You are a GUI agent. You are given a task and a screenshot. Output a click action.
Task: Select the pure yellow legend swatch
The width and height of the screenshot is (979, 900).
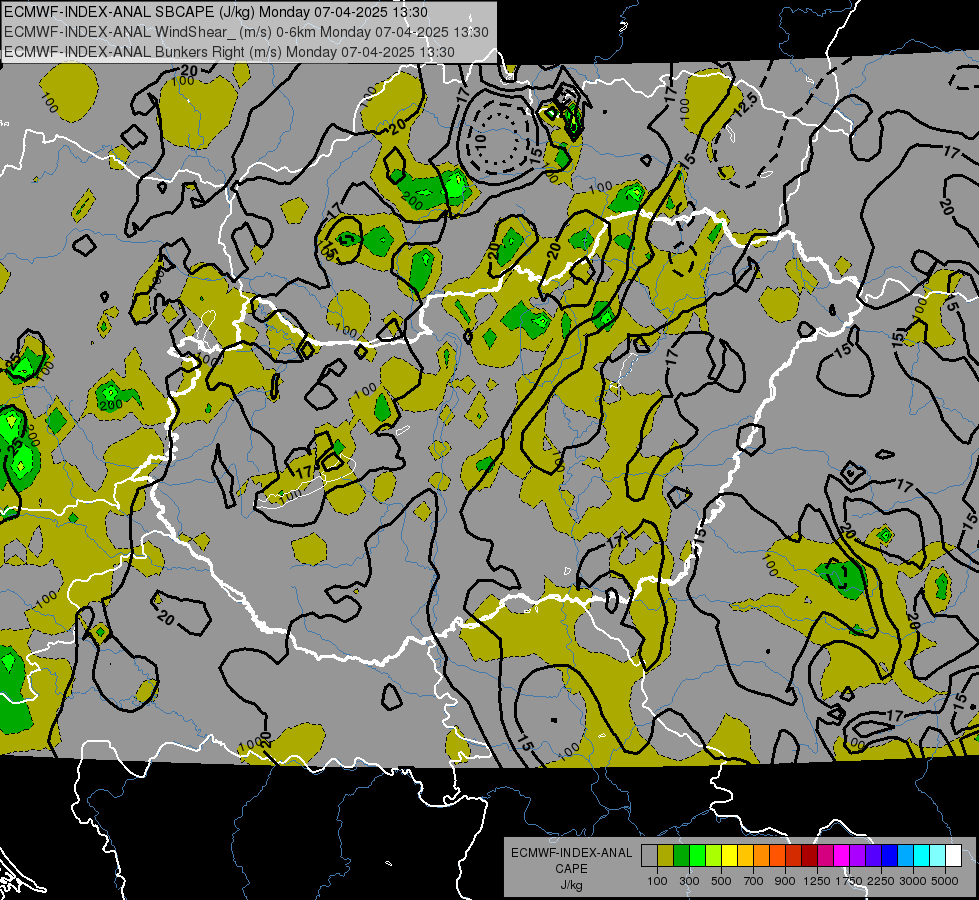tap(729, 856)
